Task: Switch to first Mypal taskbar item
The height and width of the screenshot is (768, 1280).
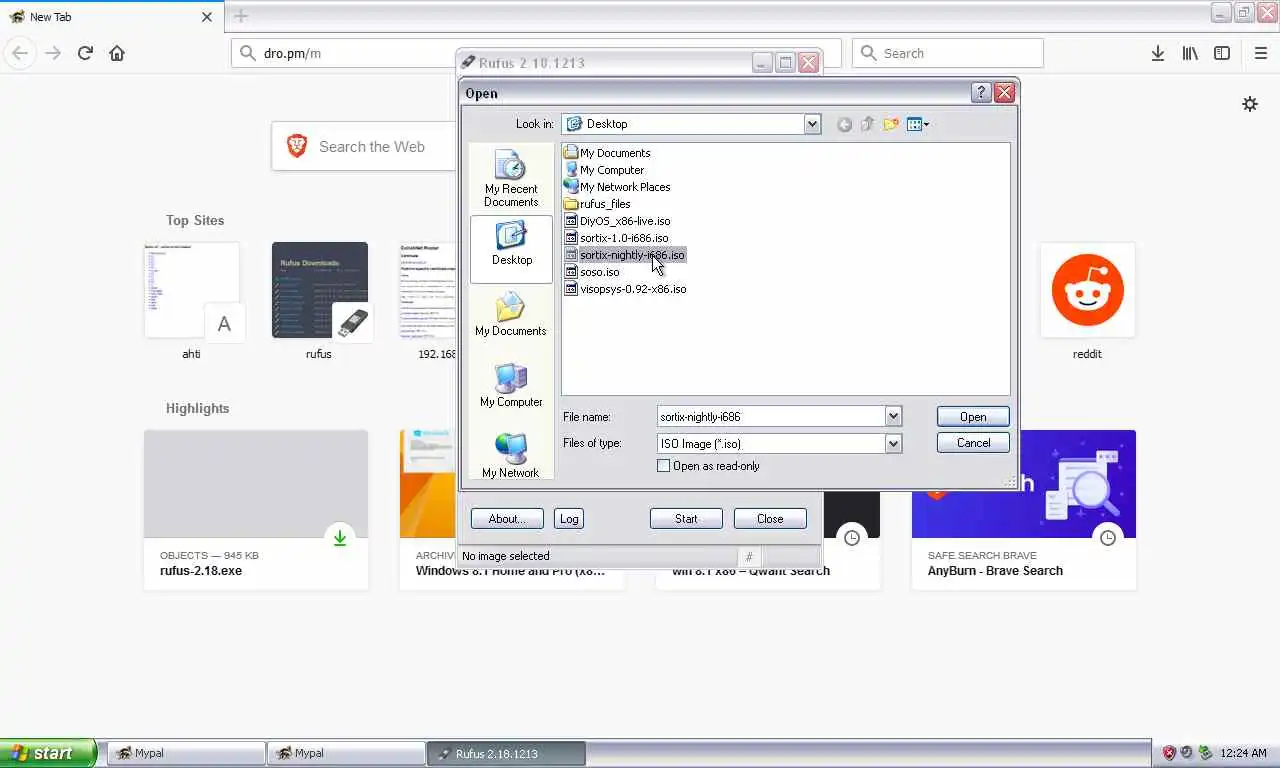Action: tap(186, 753)
